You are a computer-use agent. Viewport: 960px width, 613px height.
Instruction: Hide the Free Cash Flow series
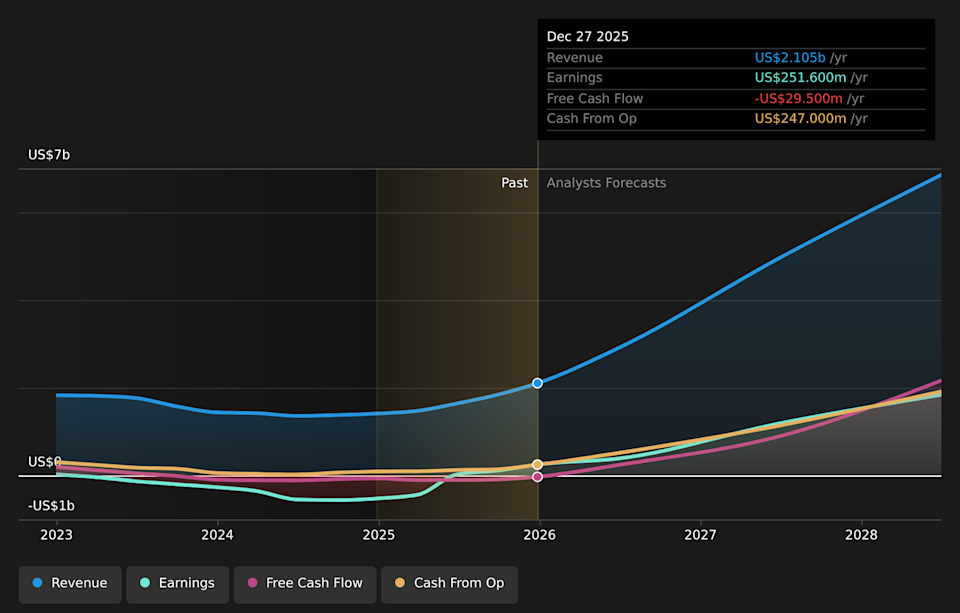[304, 583]
